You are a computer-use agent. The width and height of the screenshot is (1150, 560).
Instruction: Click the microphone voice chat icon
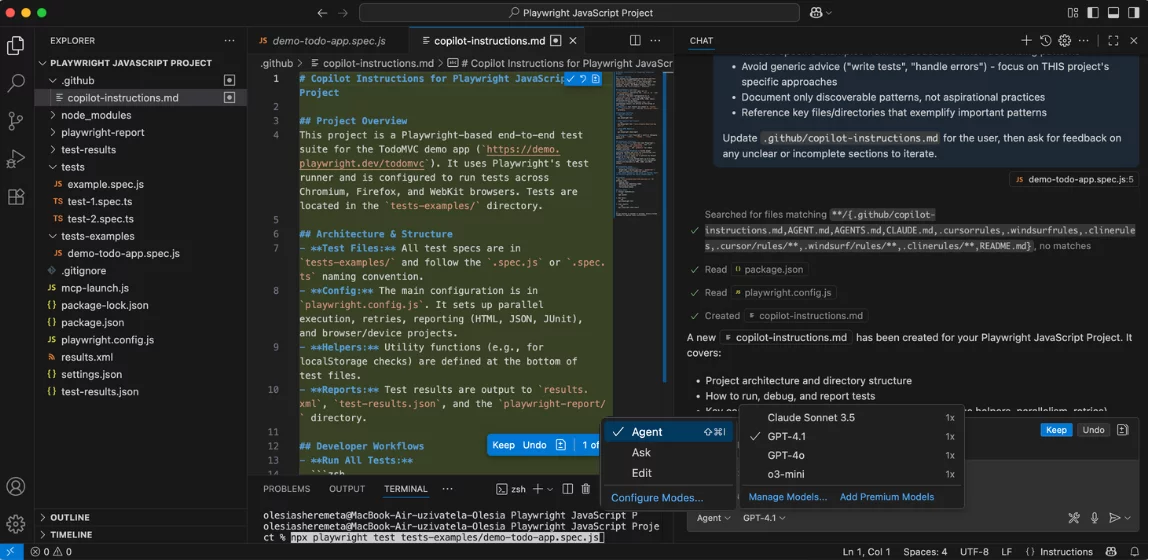point(1095,518)
